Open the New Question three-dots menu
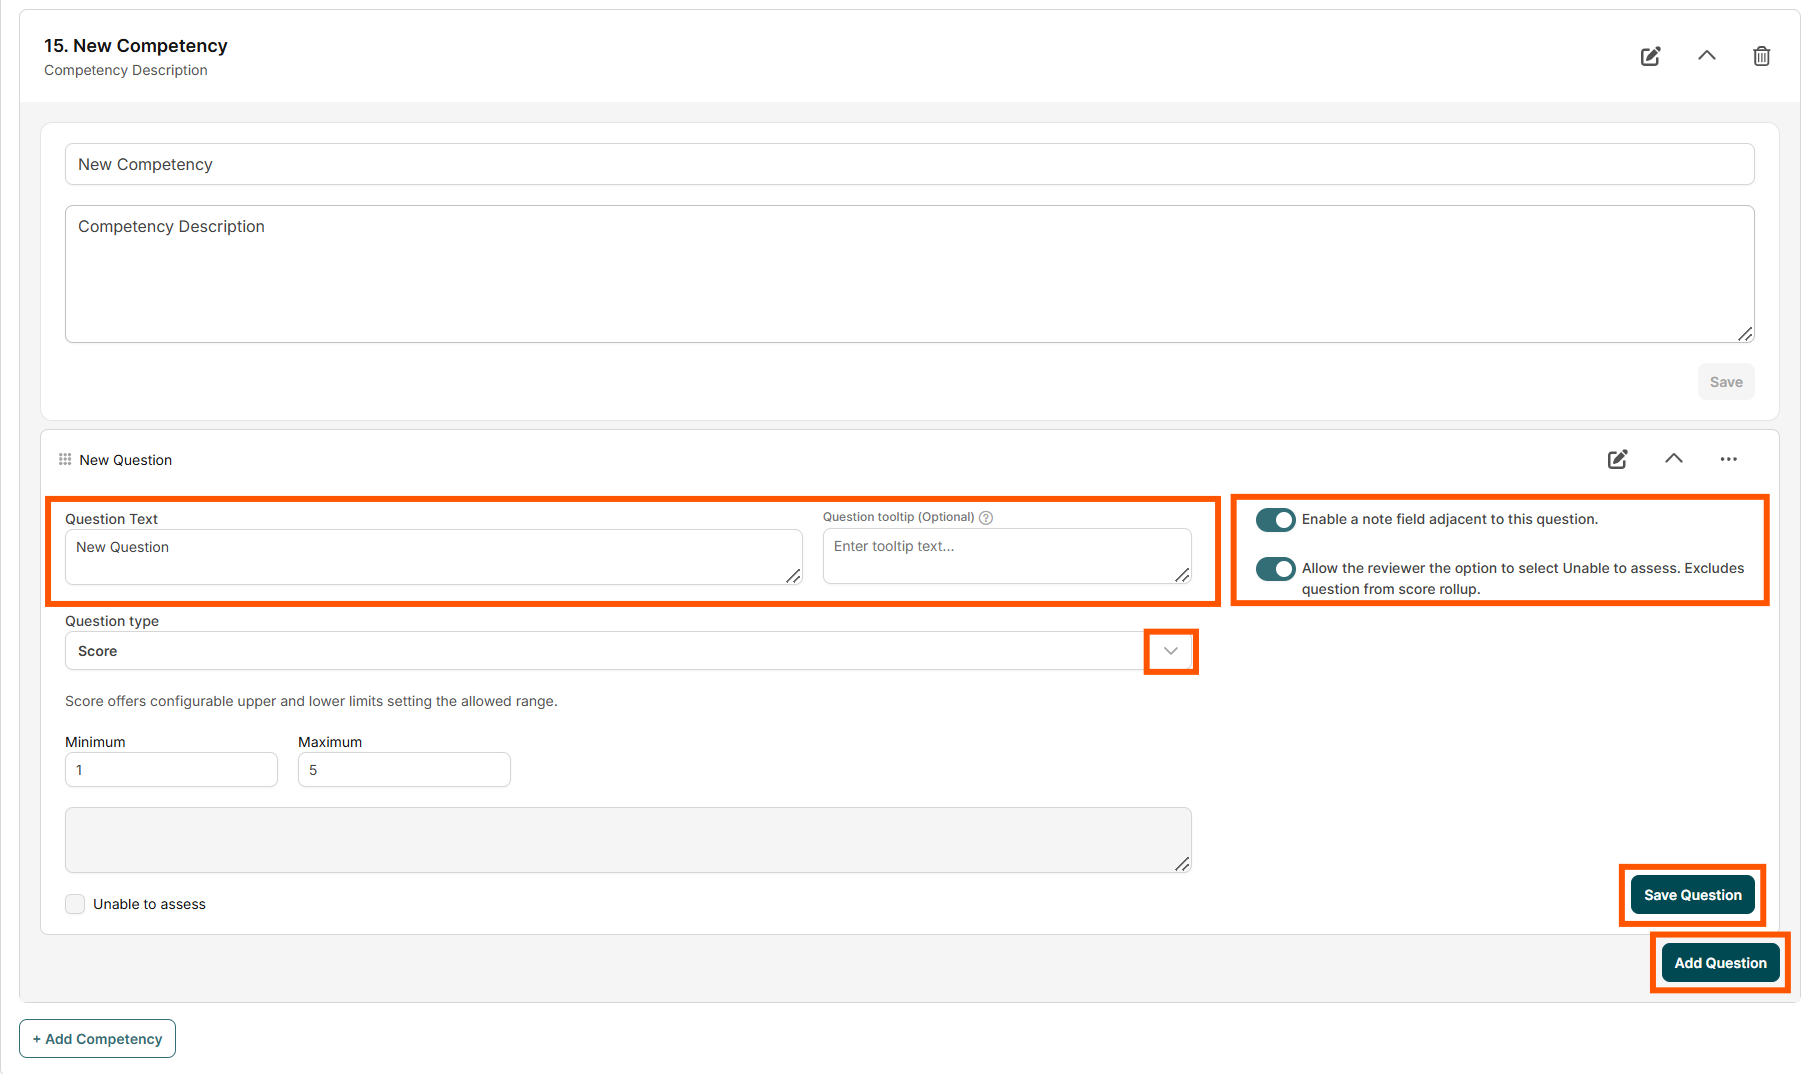The height and width of the screenshot is (1074, 1813). coord(1728,459)
